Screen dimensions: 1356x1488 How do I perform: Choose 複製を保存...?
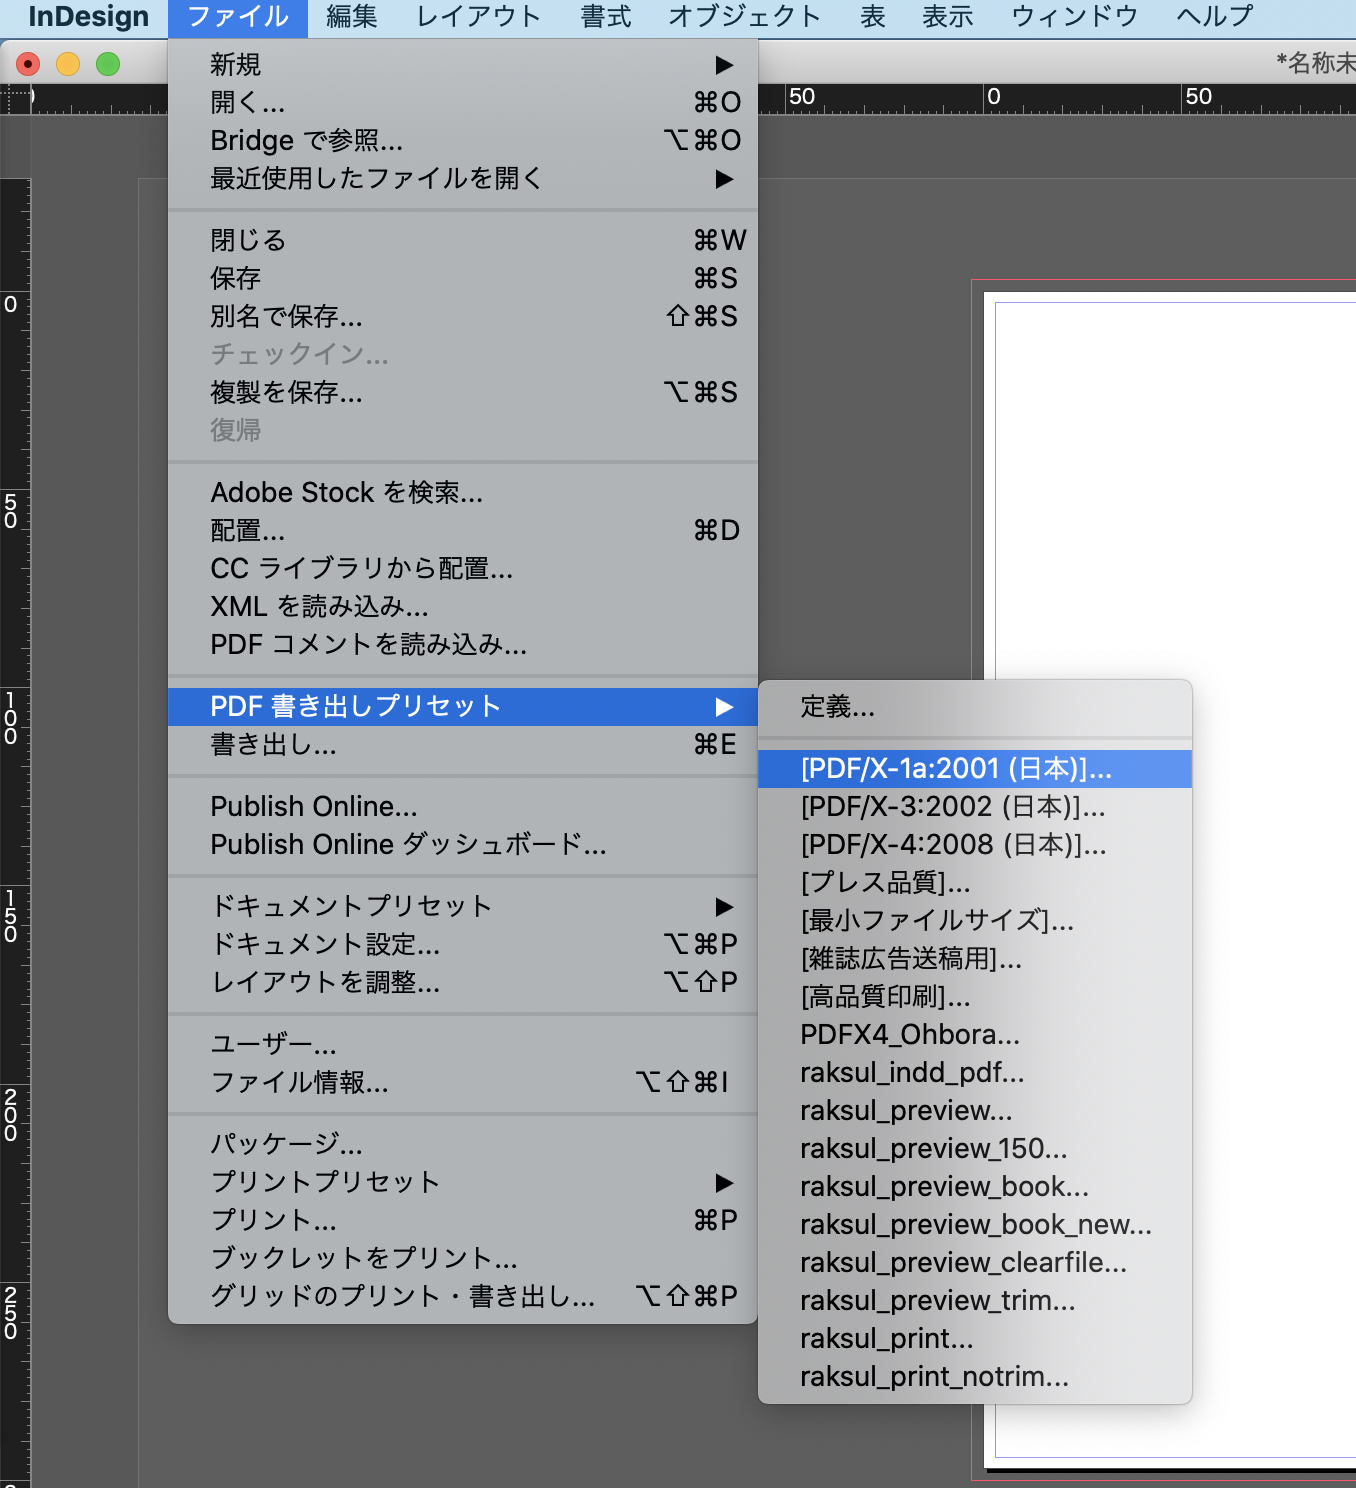tap(463, 393)
